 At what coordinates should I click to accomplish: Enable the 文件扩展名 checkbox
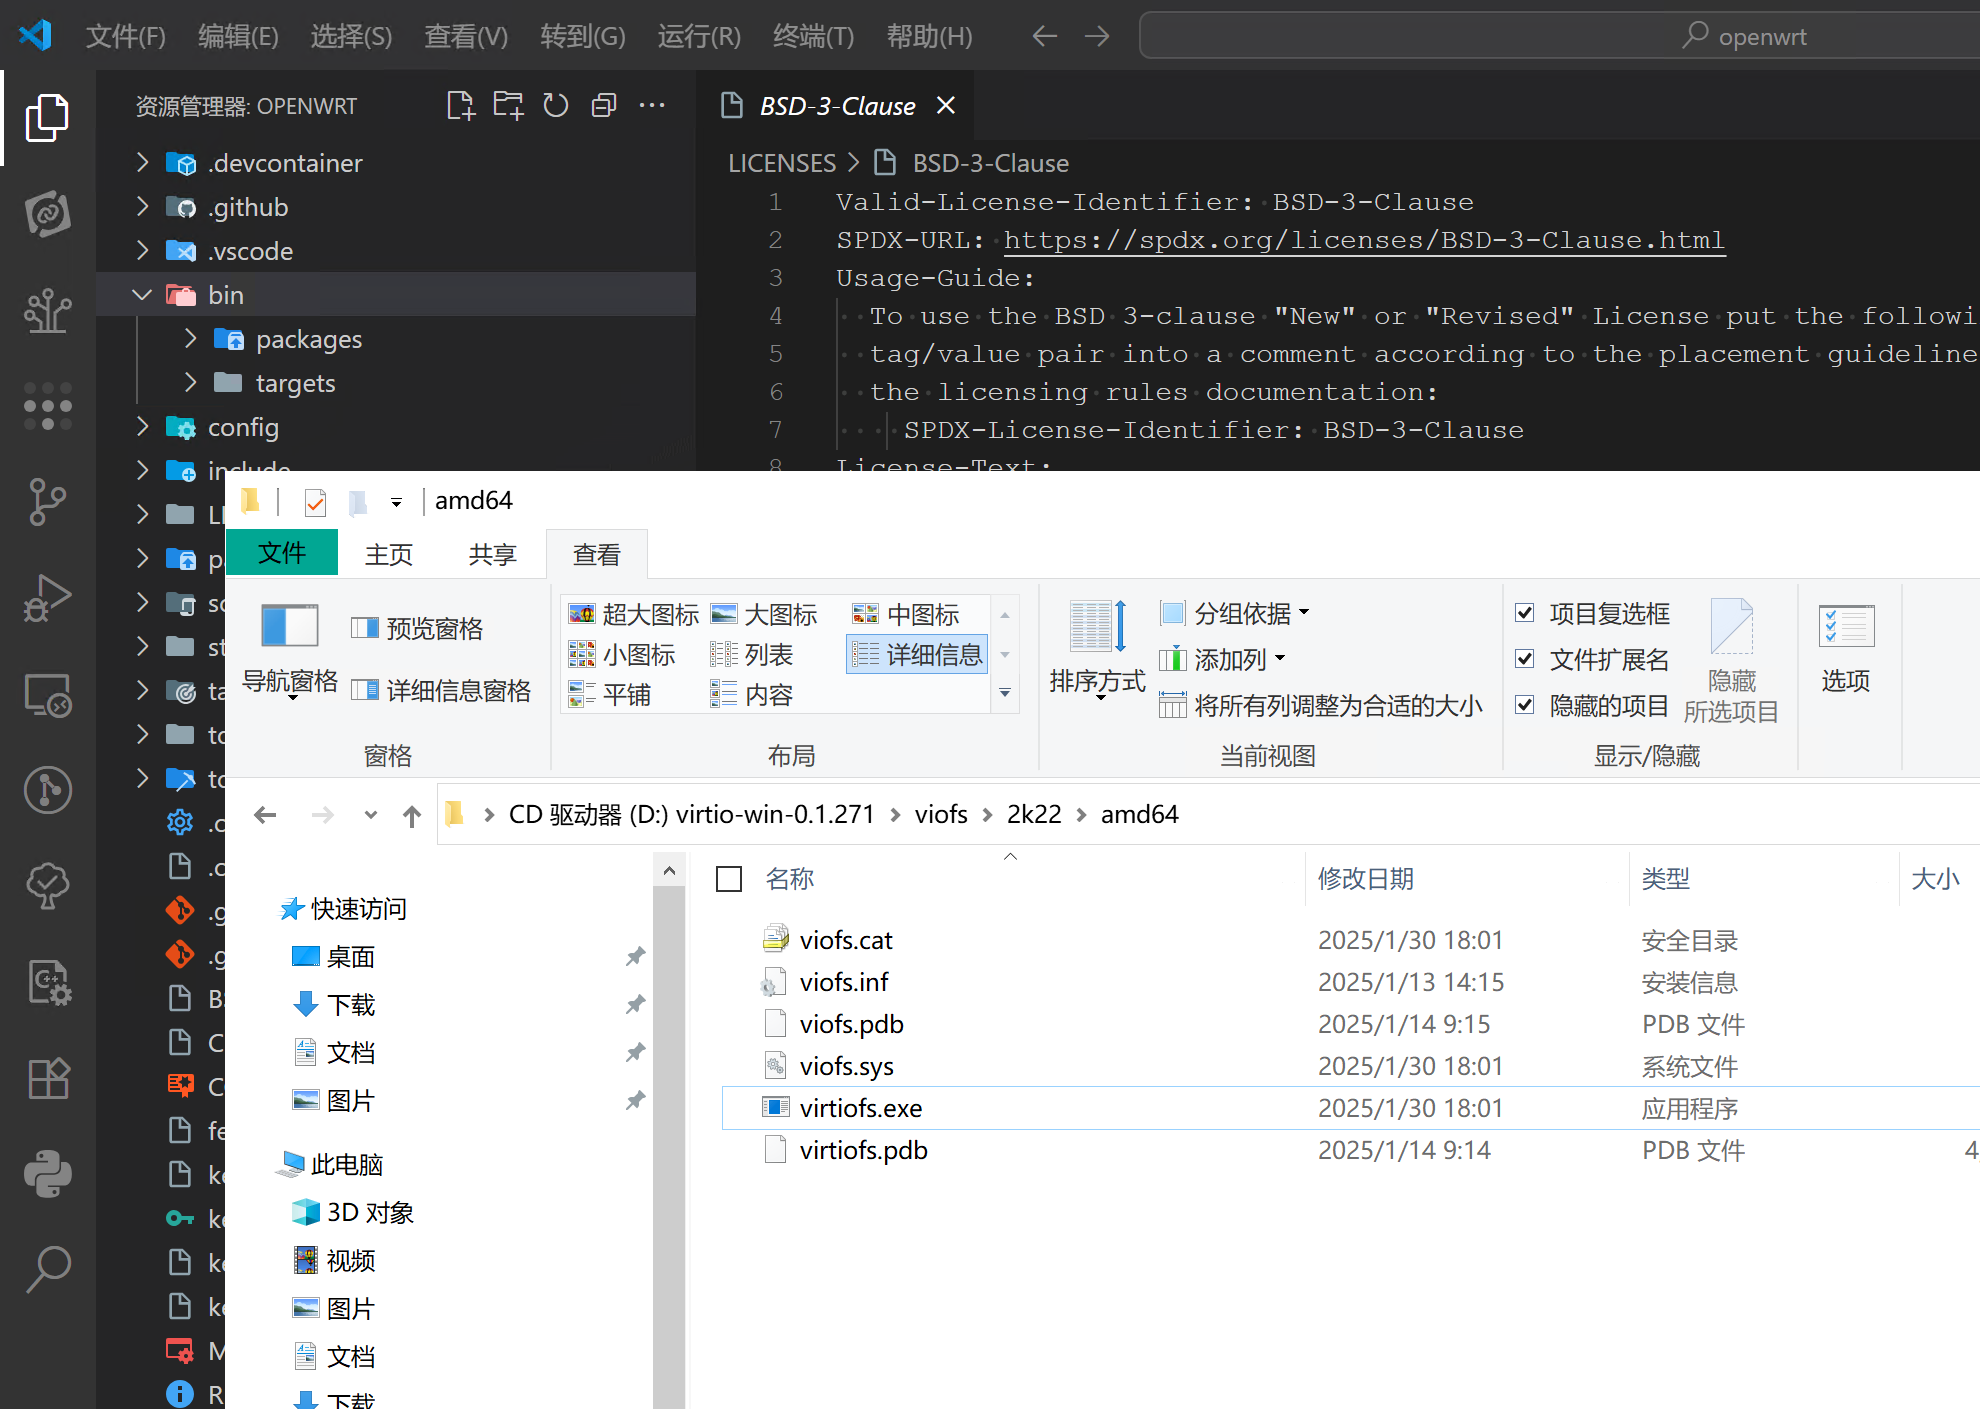[1525, 659]
